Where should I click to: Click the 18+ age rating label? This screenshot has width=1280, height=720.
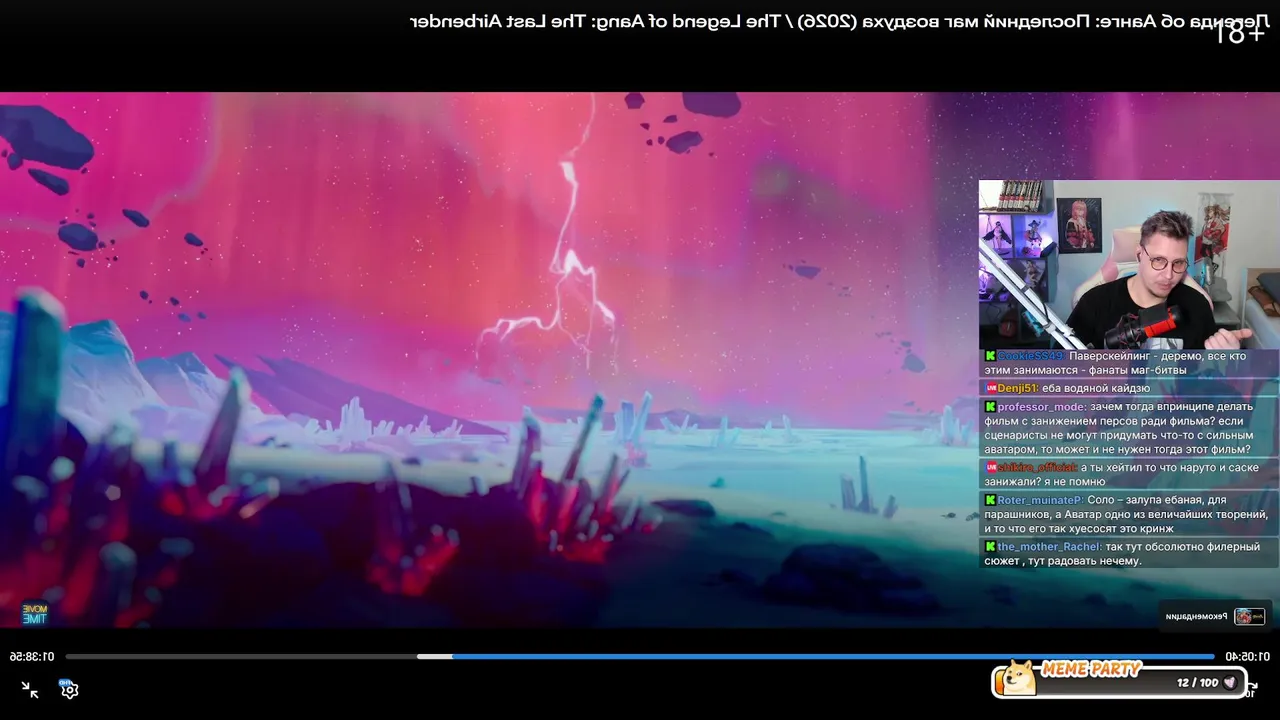tap(1238, 34)
